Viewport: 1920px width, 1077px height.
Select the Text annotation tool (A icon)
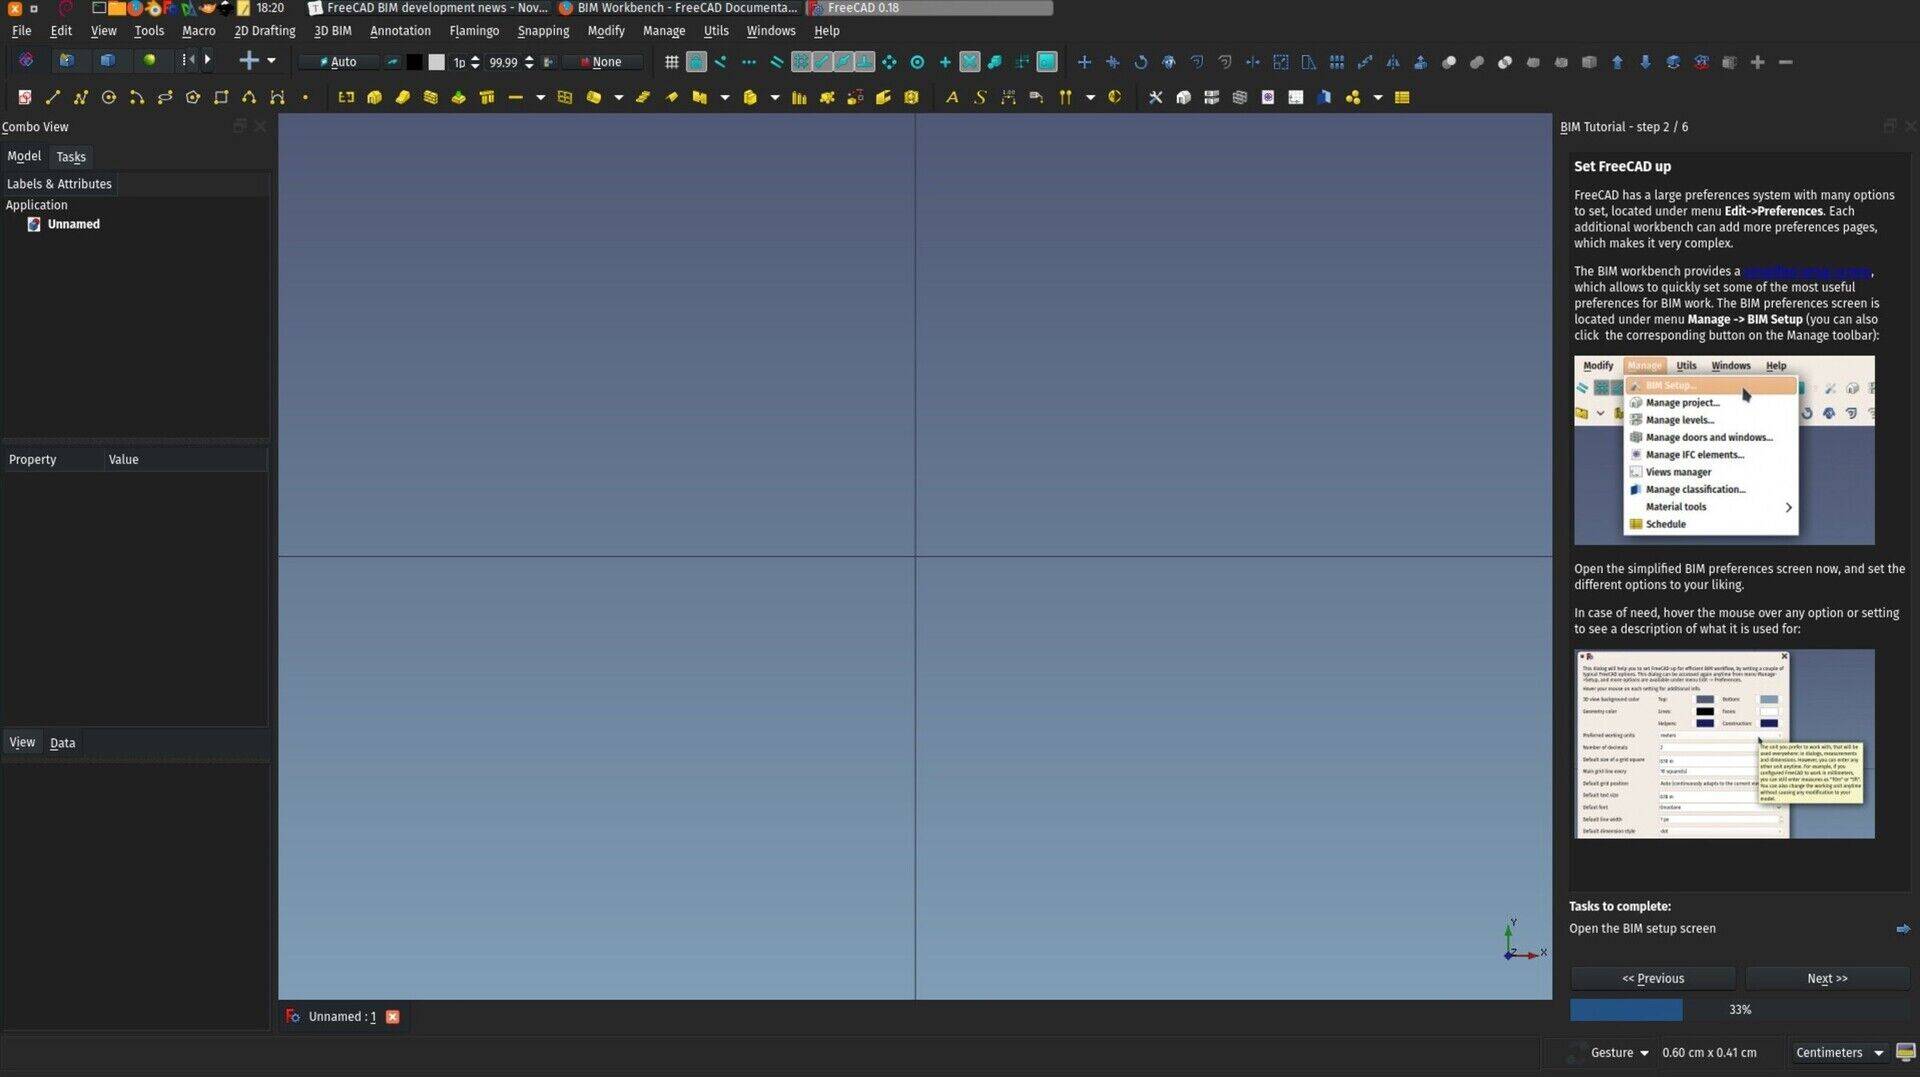pos(951,97)
